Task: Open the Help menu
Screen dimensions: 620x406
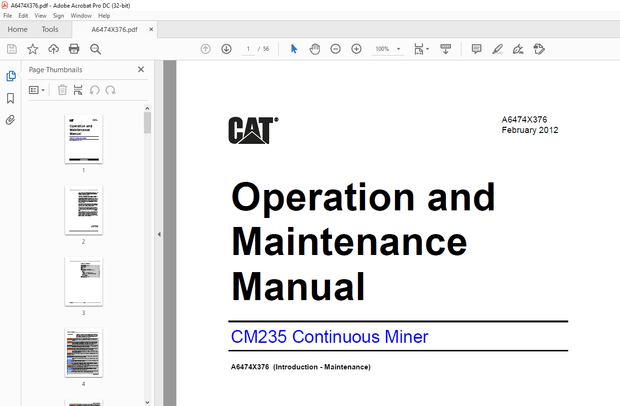Action: (104, 16)
